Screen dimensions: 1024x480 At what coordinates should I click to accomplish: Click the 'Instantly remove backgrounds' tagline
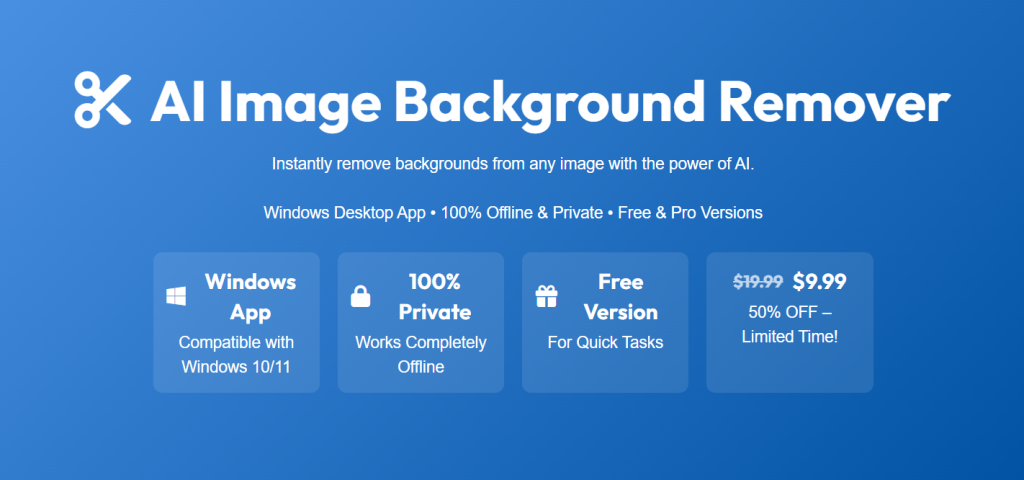(513, 164)
